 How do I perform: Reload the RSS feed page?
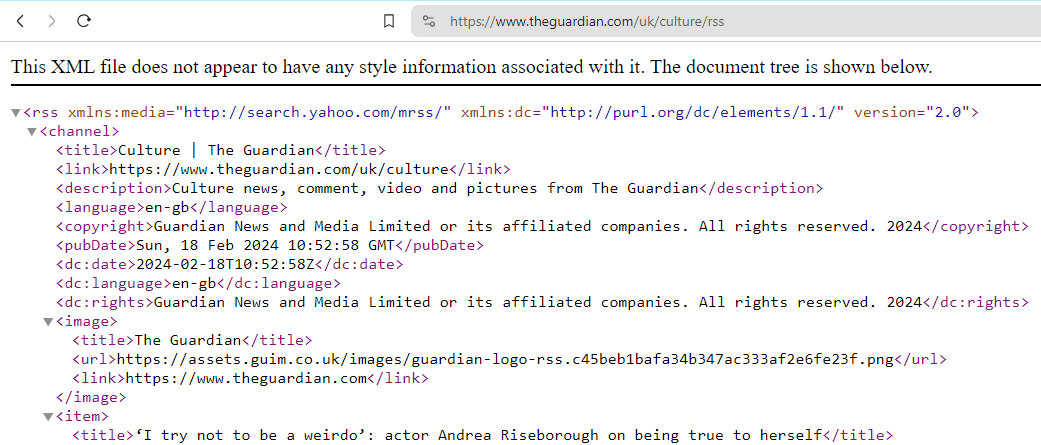point(84,21)
